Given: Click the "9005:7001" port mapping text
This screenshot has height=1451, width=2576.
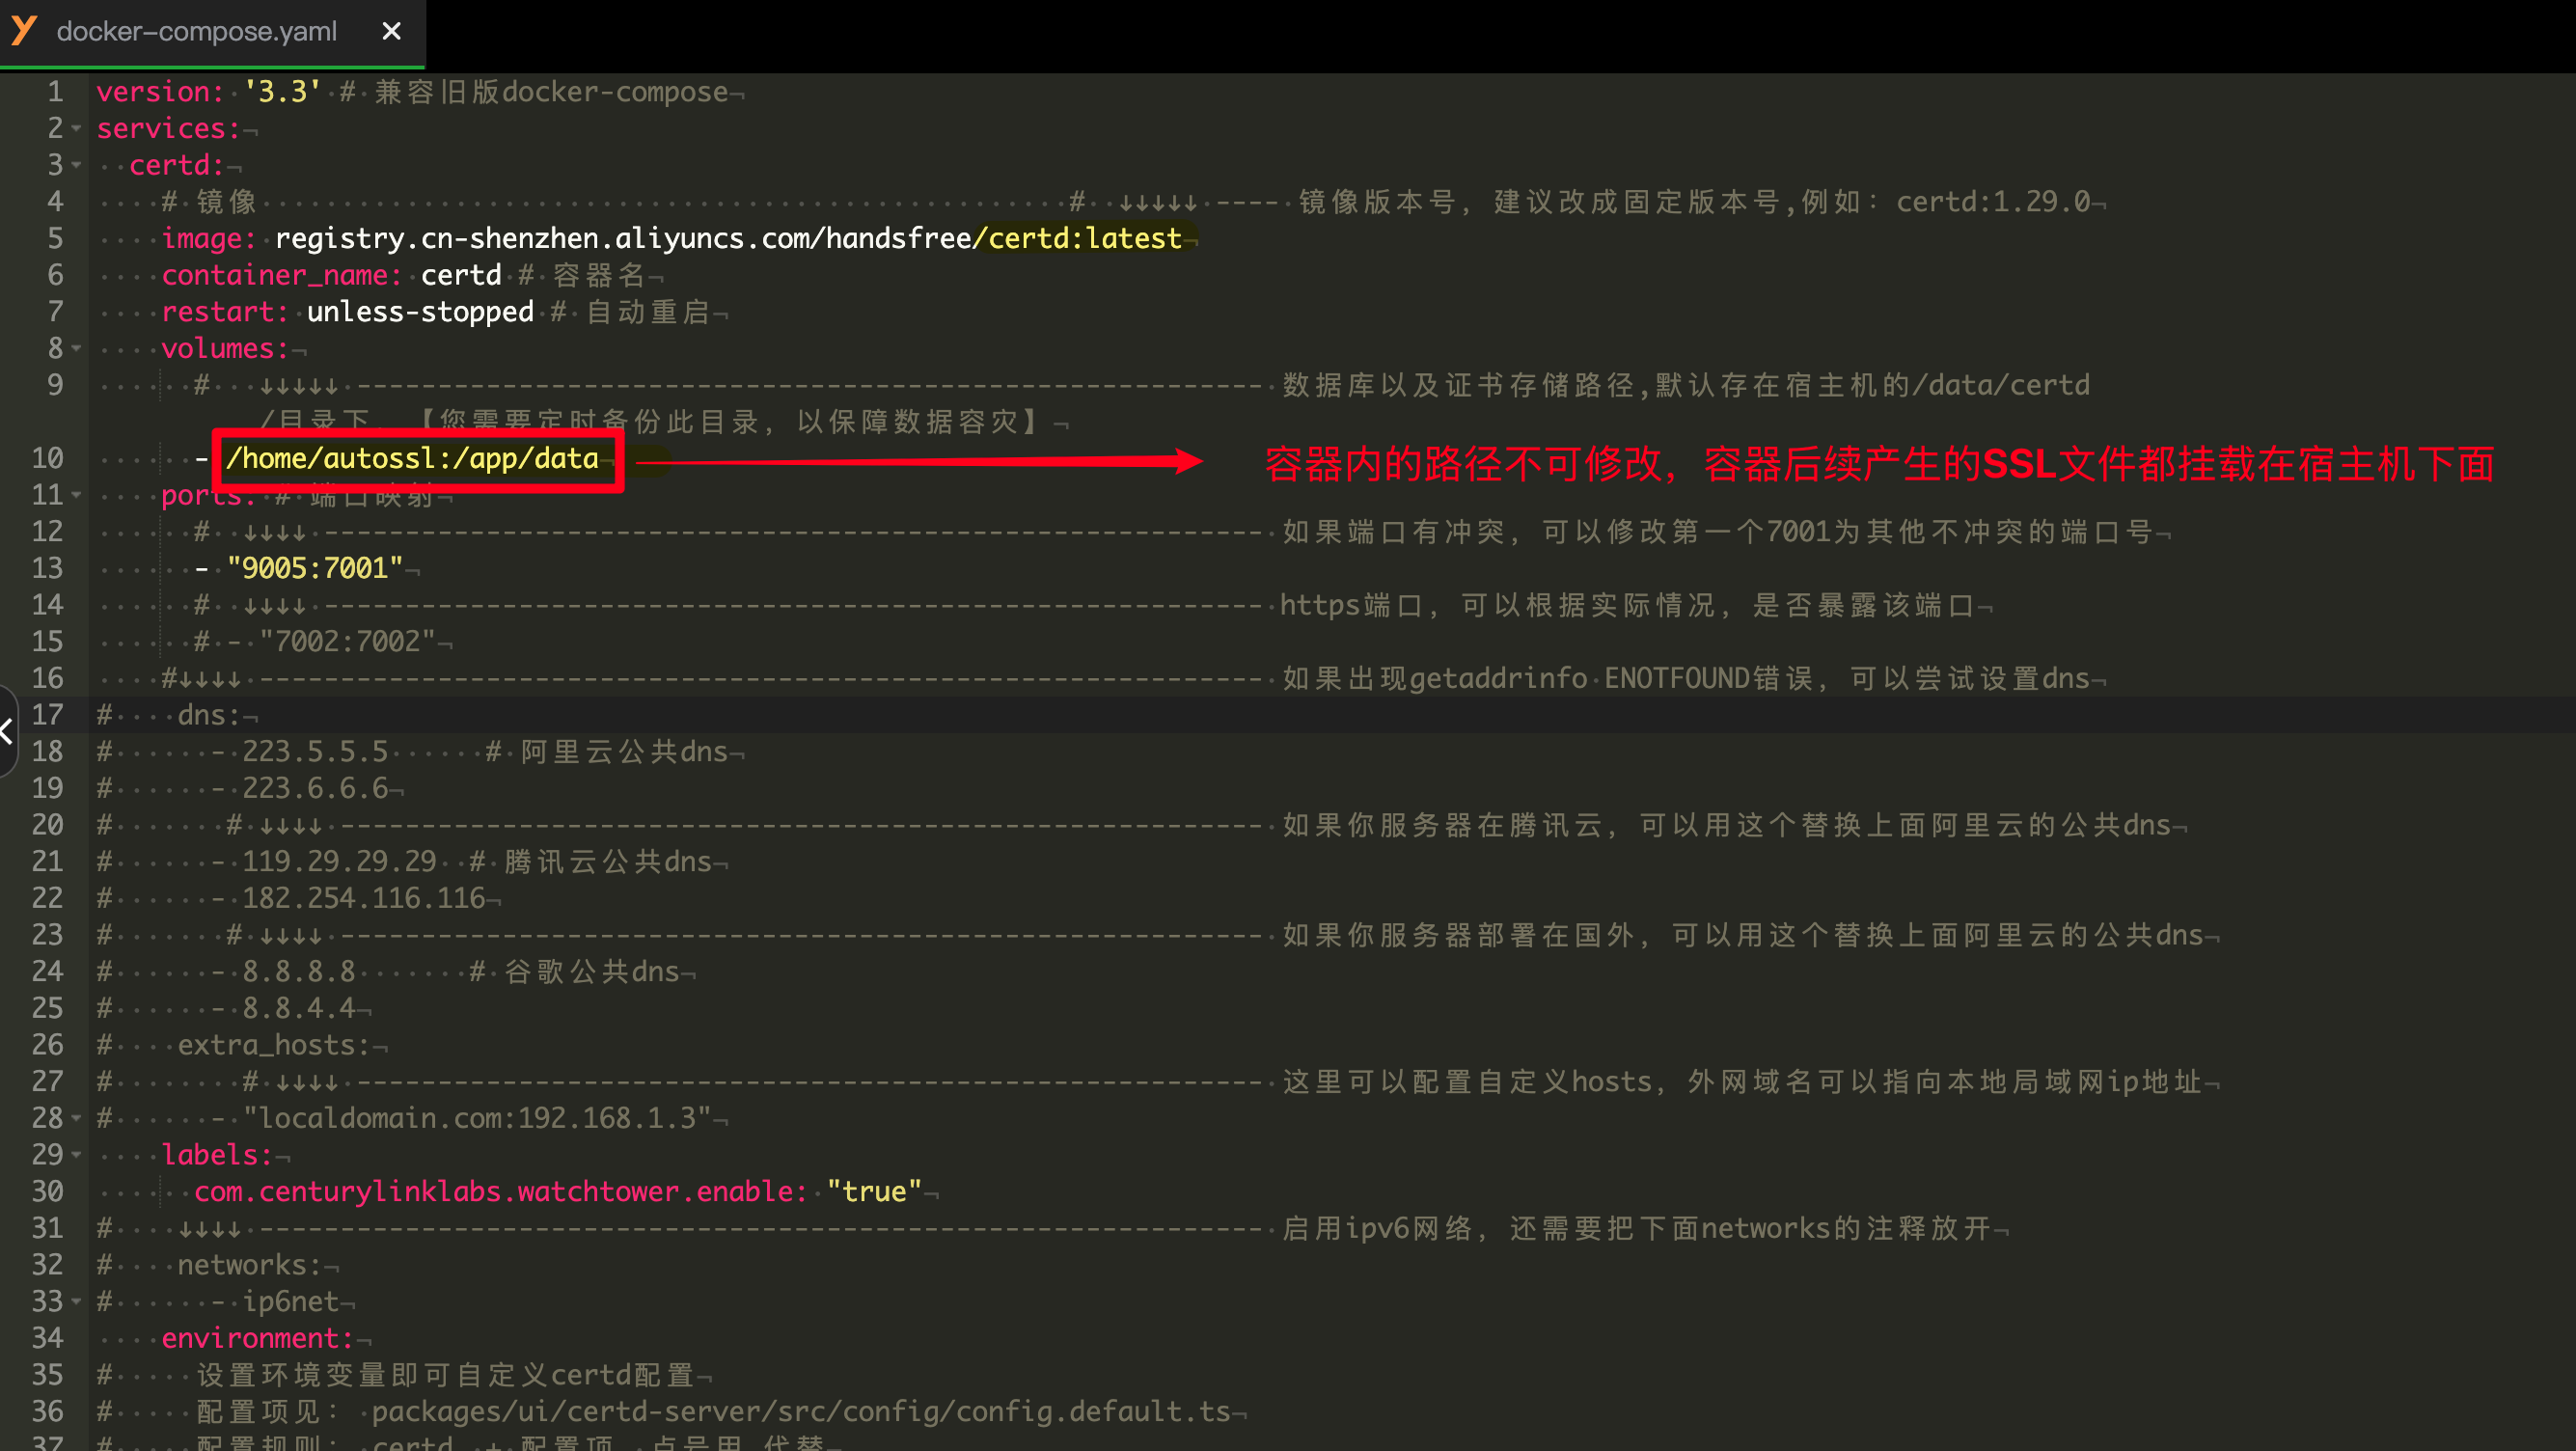Looking at the screenshot, I should point(314,568).
